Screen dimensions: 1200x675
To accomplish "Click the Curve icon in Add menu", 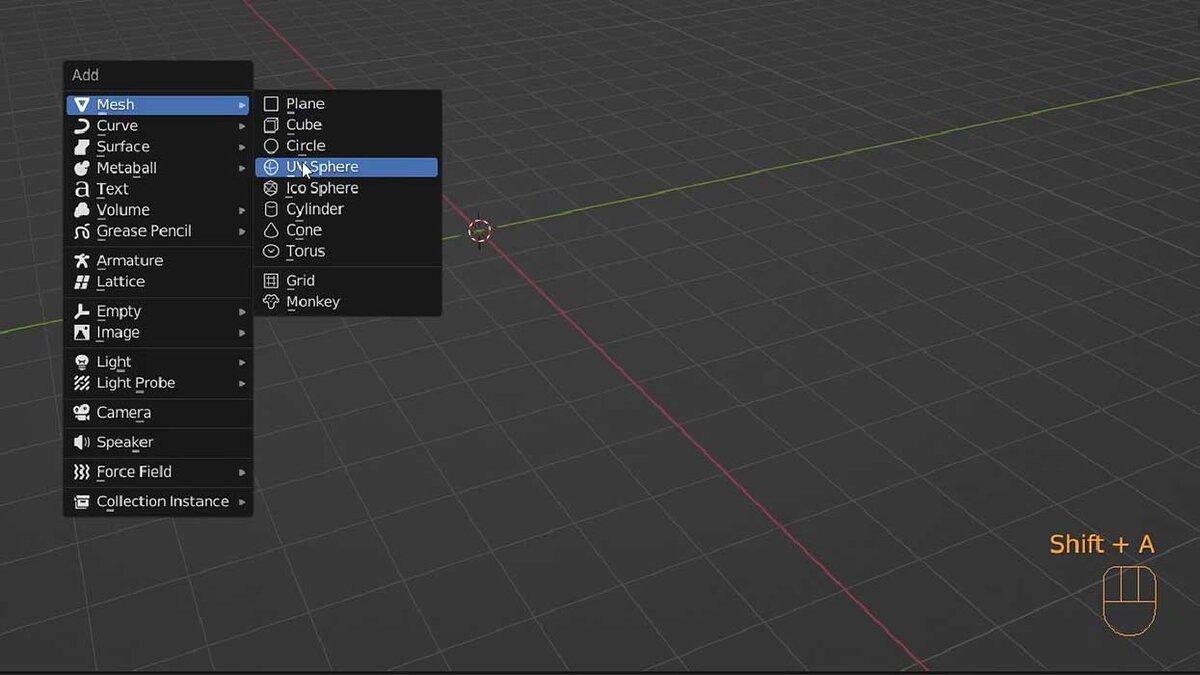I will pyautogui.click(x=82, y=126).
